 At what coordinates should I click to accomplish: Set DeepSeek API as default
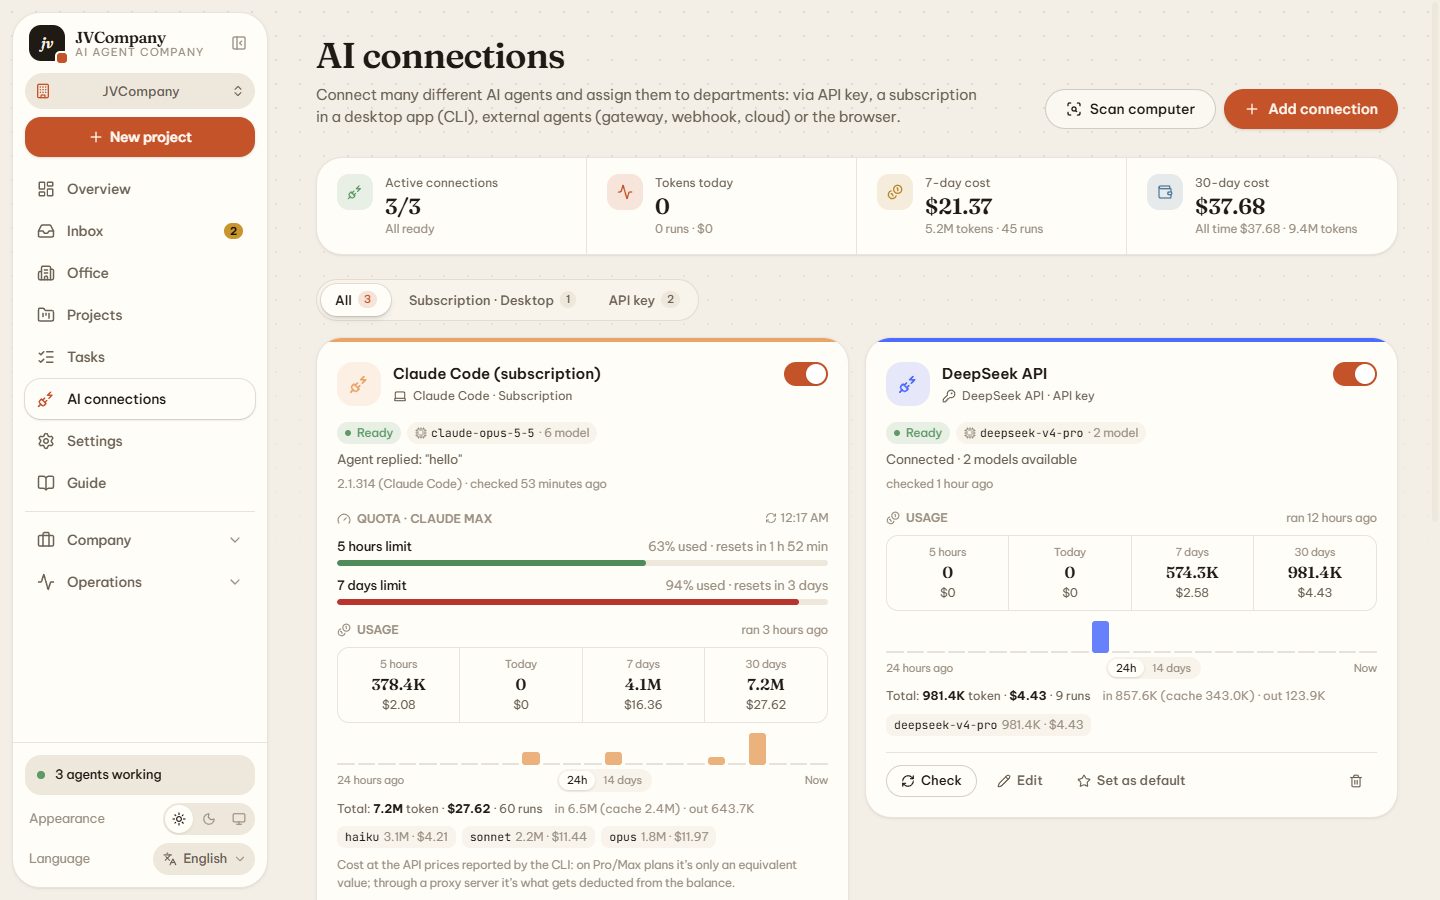click(1131, 781)
